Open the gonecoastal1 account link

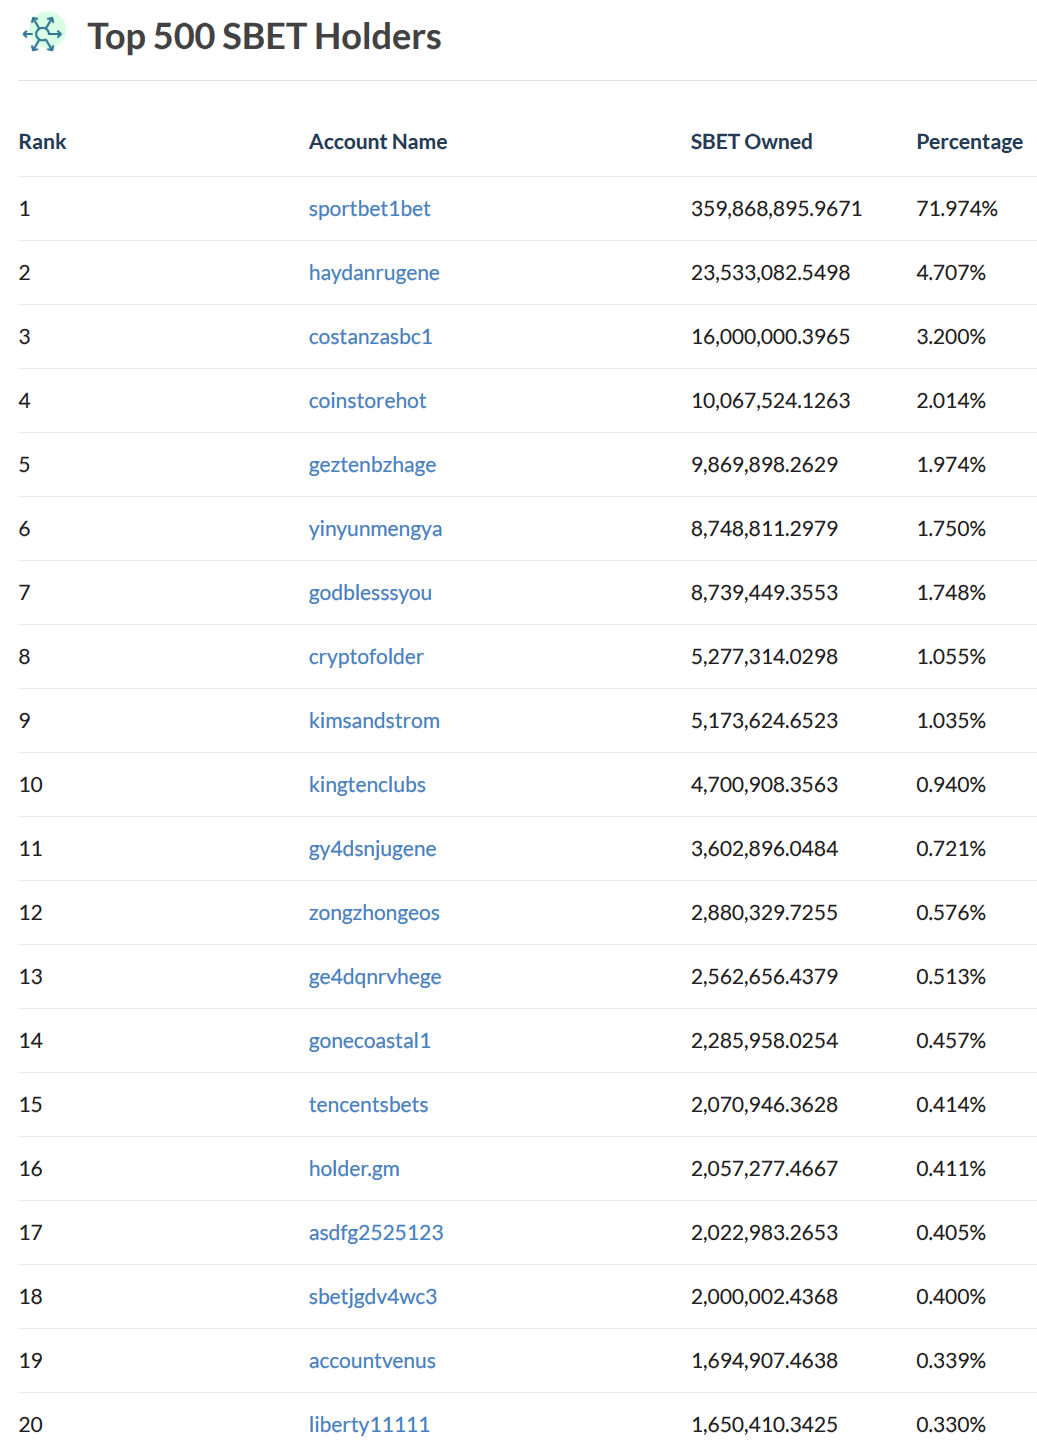coord(369,1041)
